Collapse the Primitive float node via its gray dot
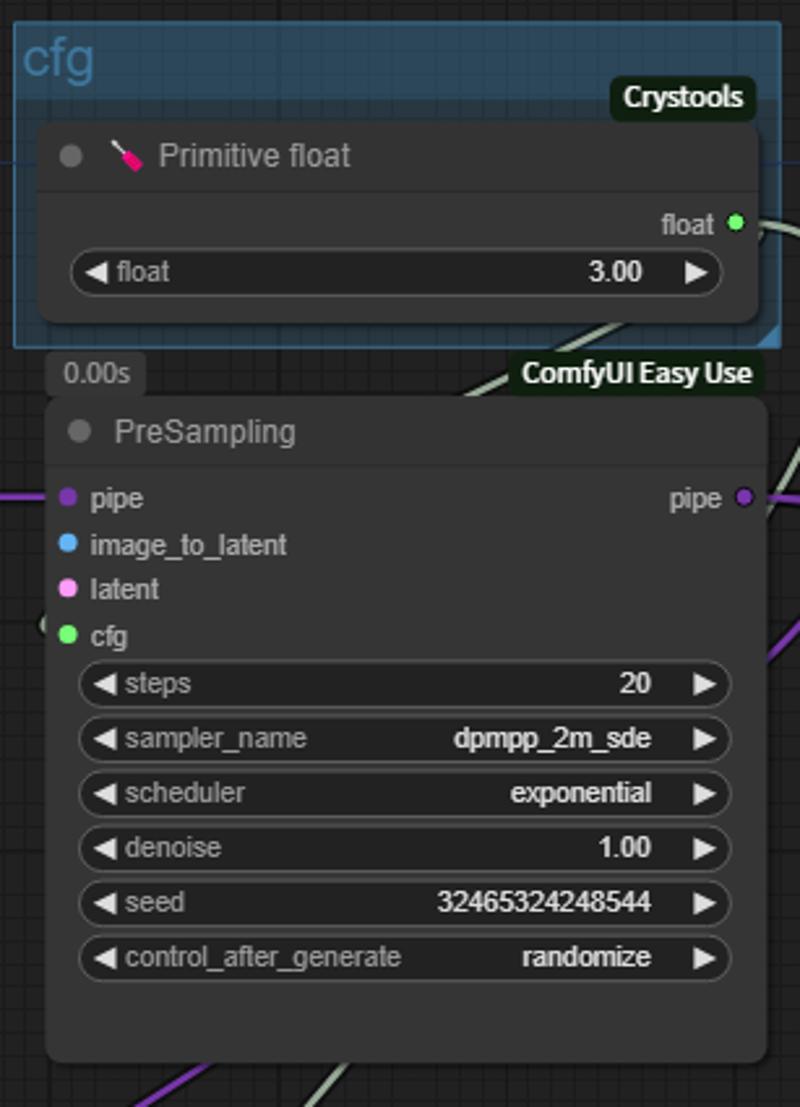This screenshot has width=800, height=1107. [70, 156]
